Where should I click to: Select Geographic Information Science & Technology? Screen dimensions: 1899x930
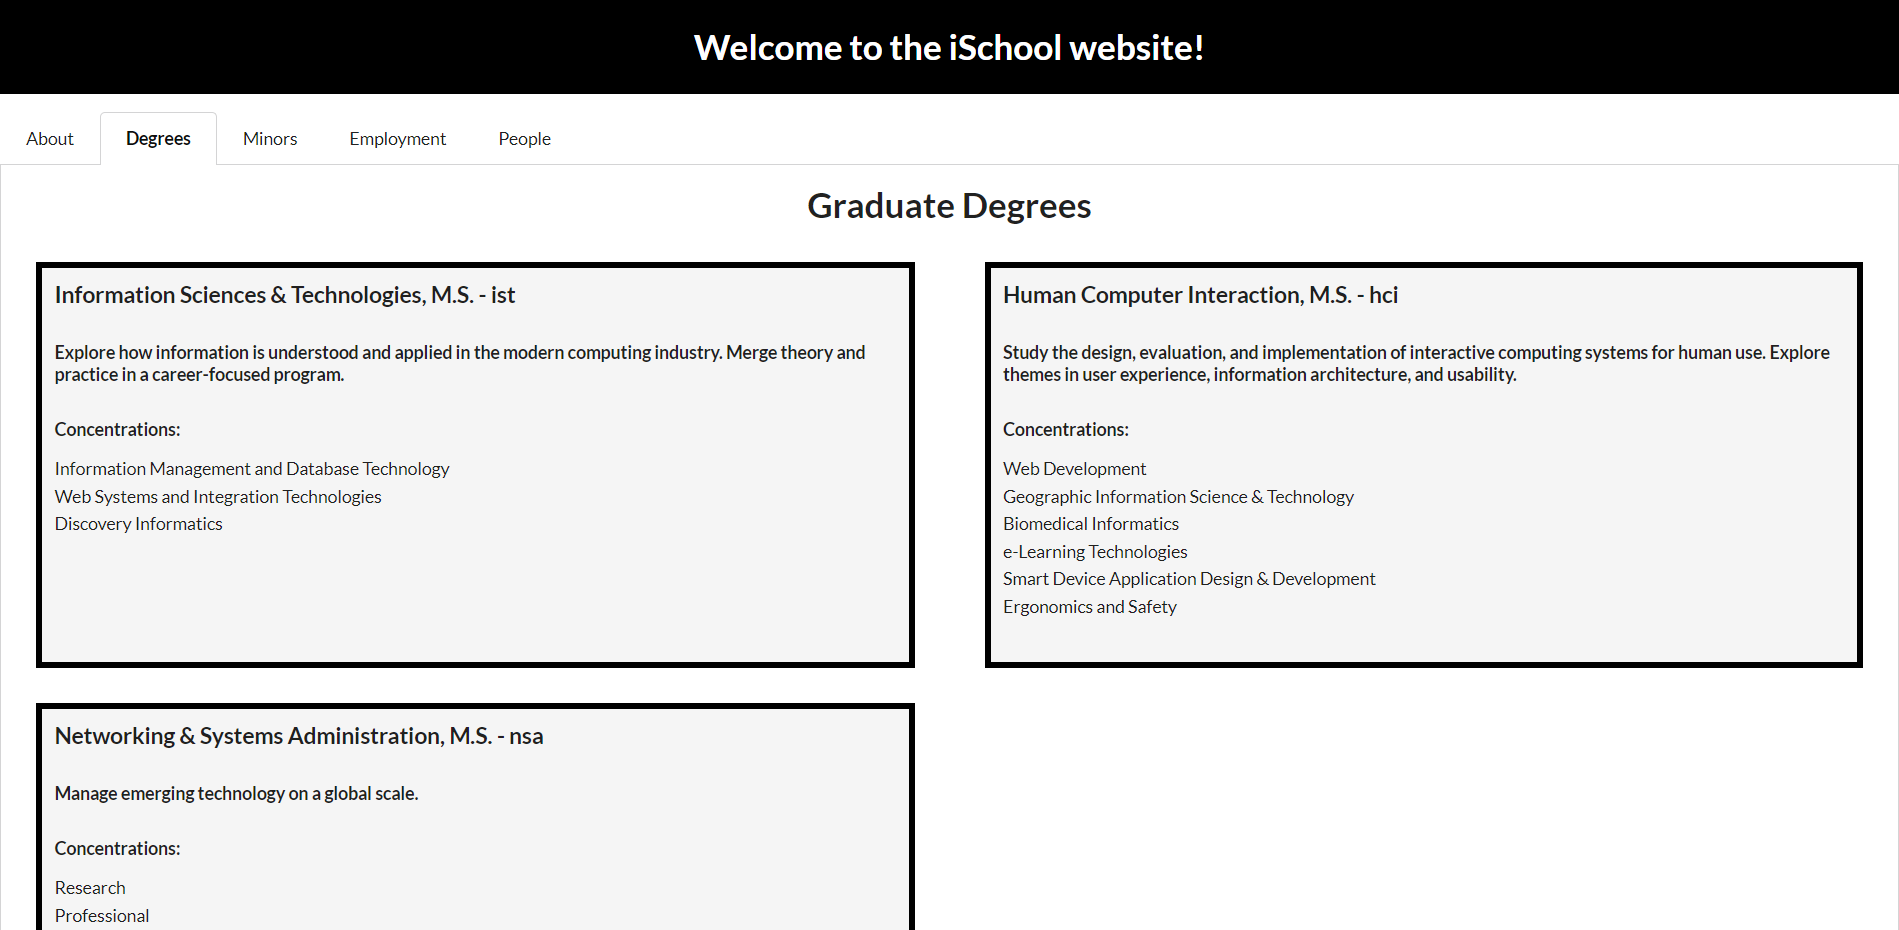tap(1178, 497)
